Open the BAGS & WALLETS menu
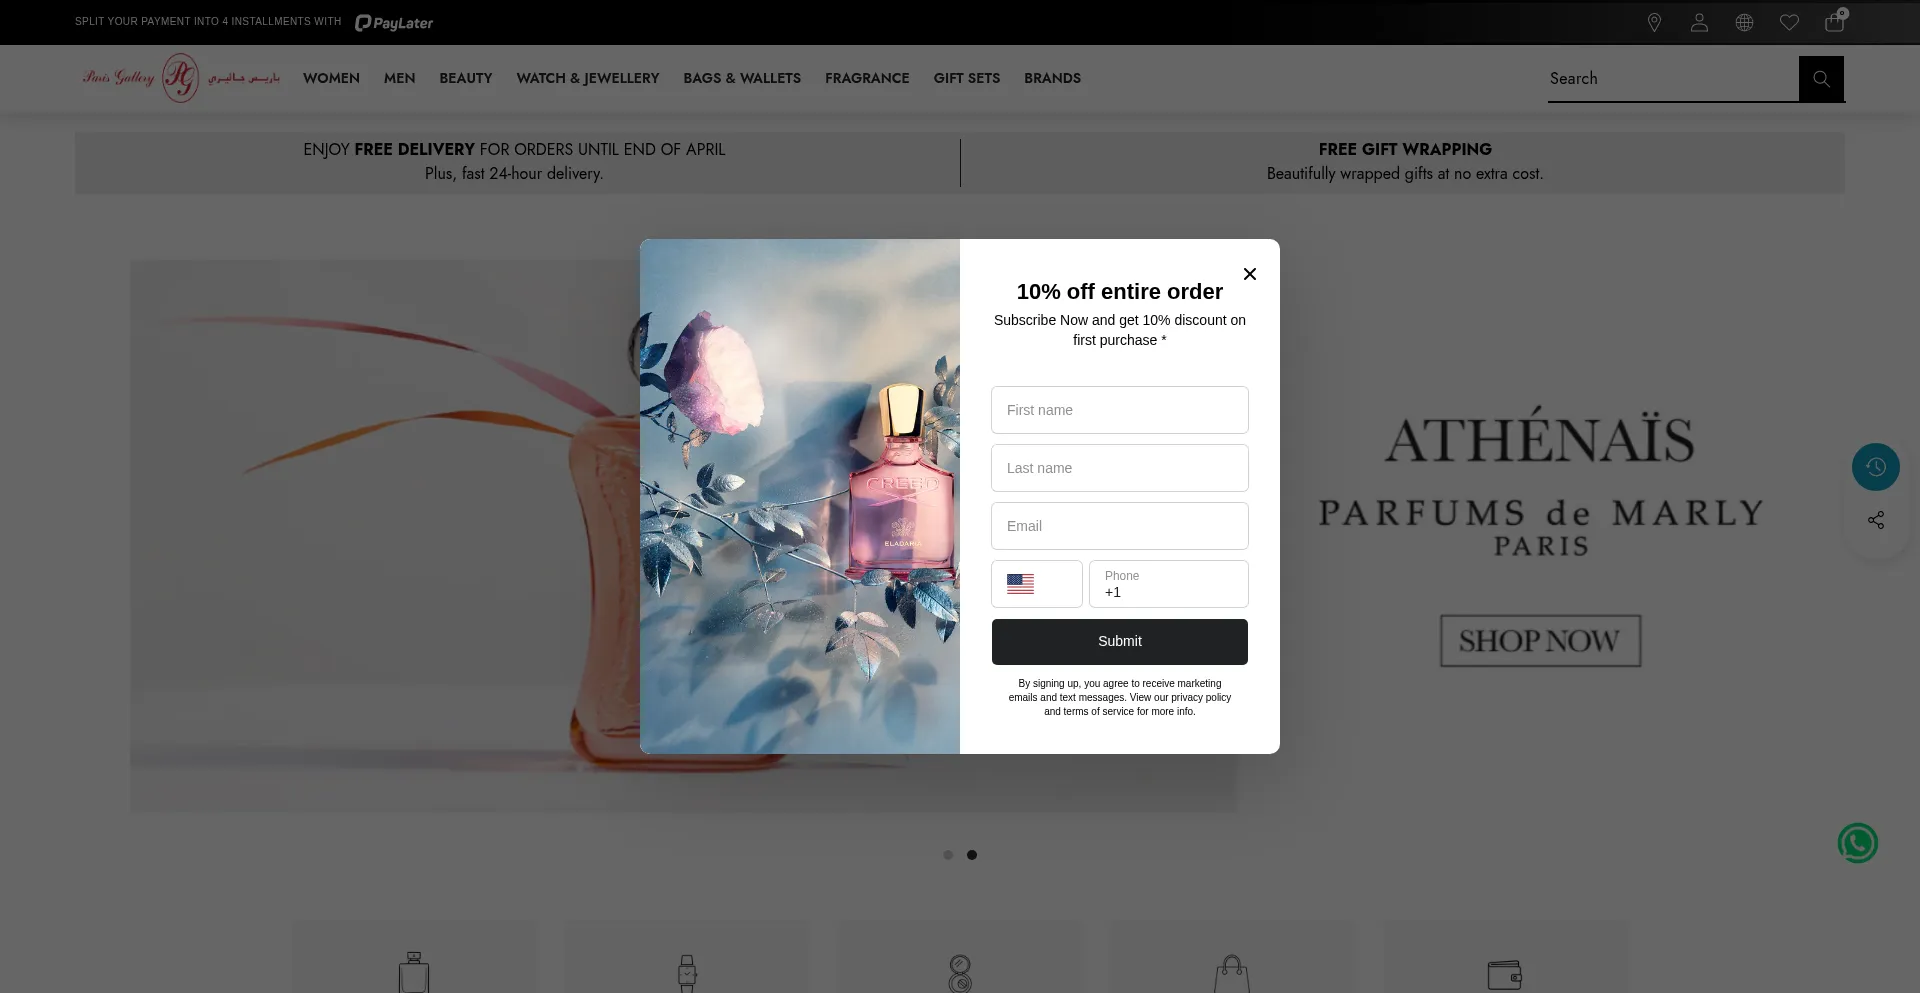This screenshot has height=993, width=1920. tap(742, 78)
